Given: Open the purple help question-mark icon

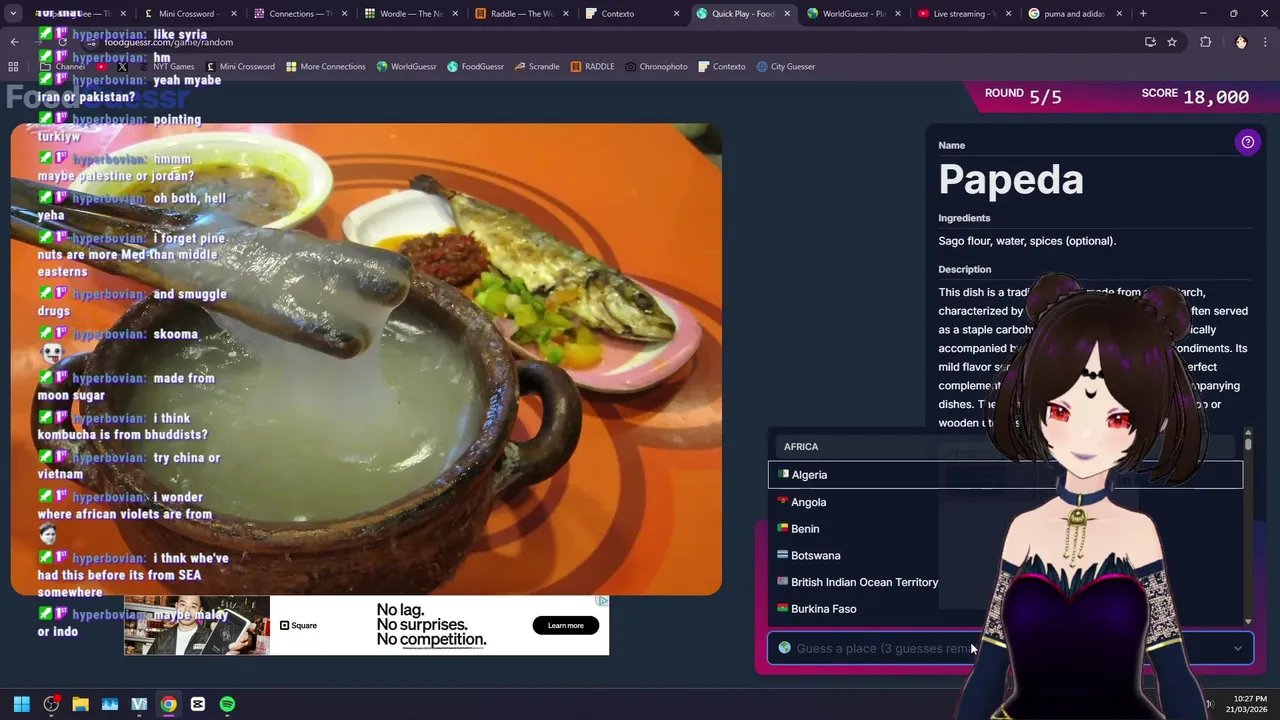Looking at the screenshot, I should click(1248, 142).
